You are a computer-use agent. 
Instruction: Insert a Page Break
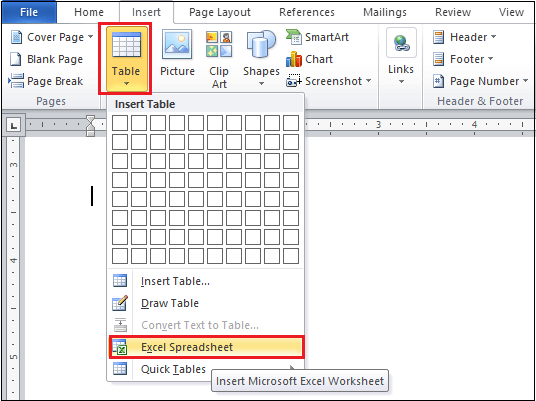[45, 81]
